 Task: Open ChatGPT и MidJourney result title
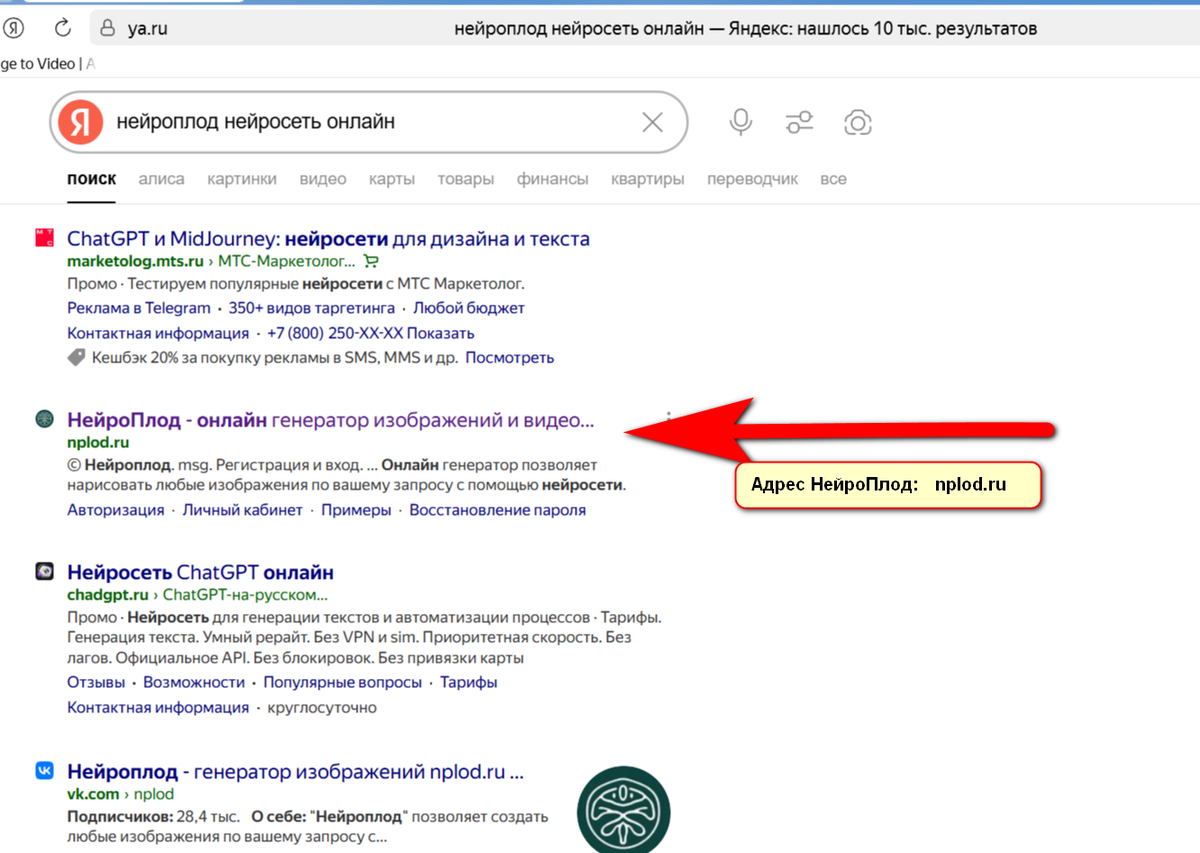click(x=328, y=239)
